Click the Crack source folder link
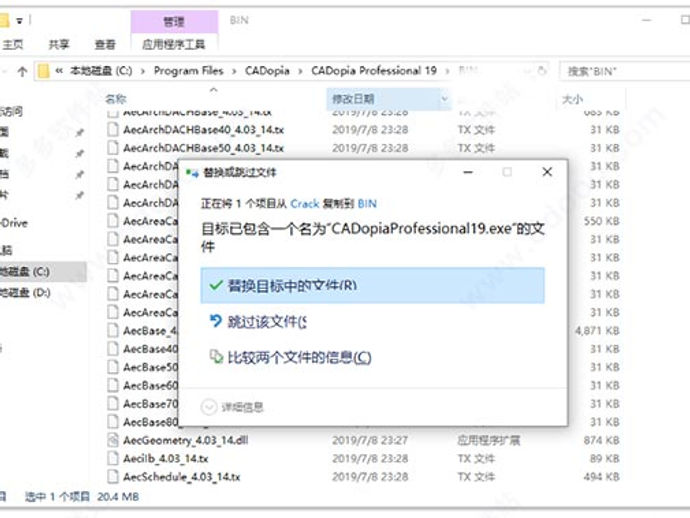 tap(305, 204)
